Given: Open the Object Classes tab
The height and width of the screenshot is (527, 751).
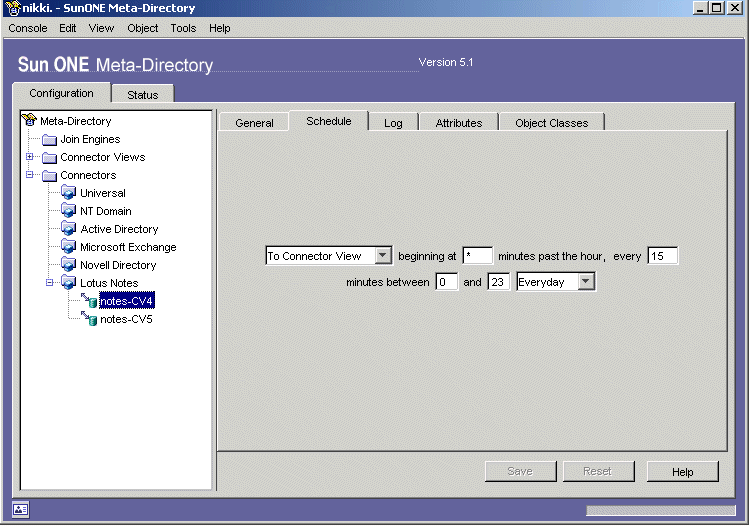Looking at the screenshot, I should coord(552,123).
